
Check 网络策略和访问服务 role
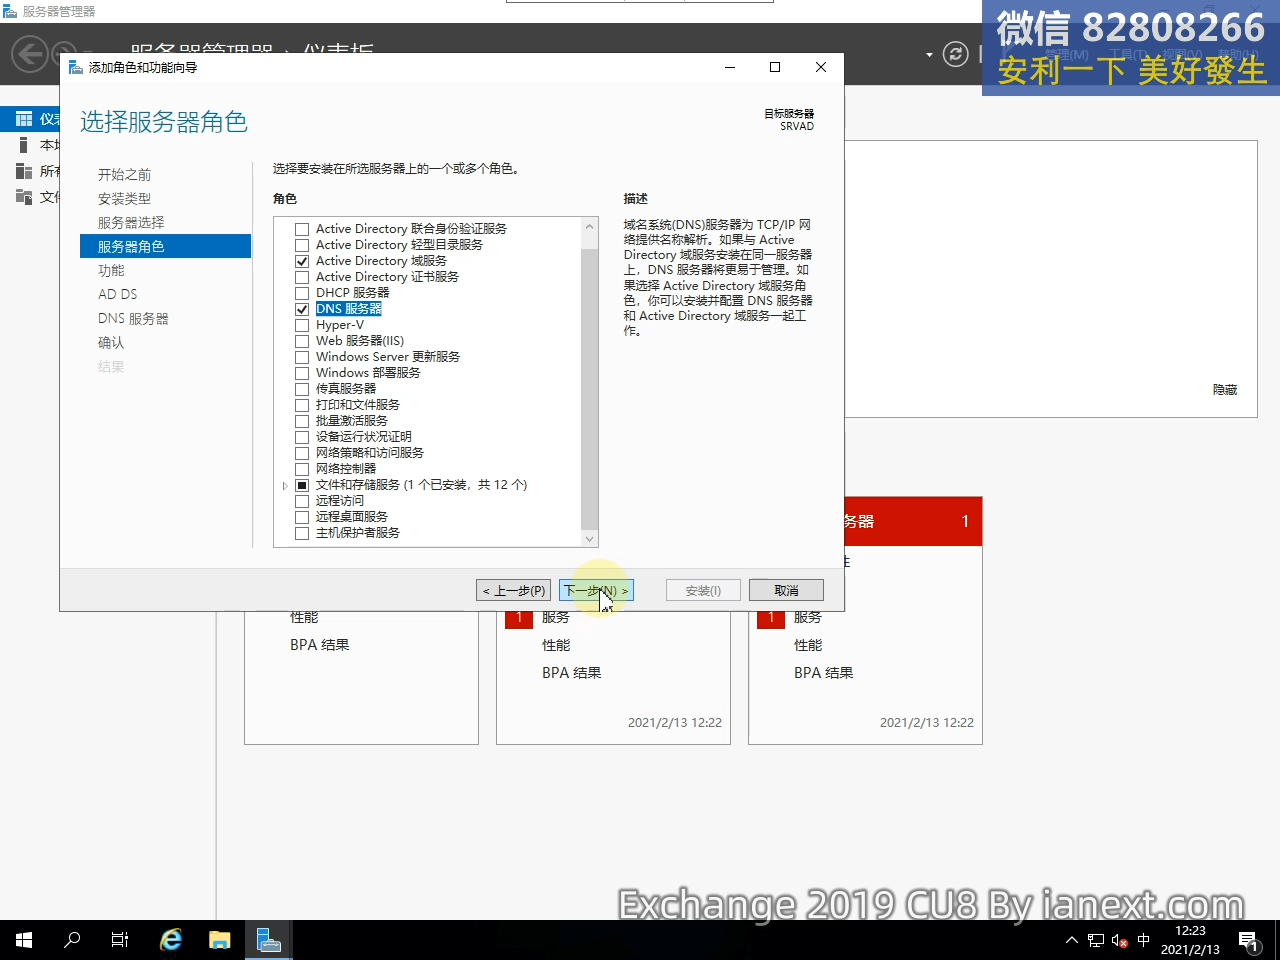(x=302, y=453)
